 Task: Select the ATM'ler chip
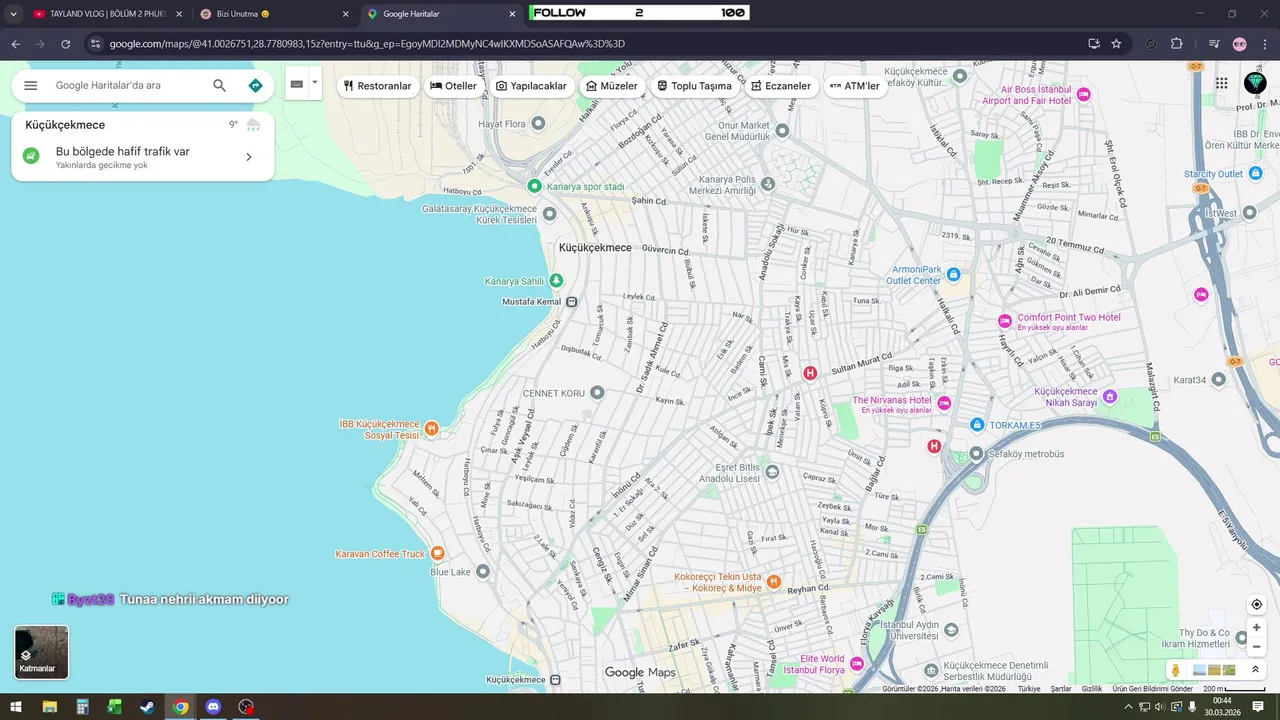855,86
